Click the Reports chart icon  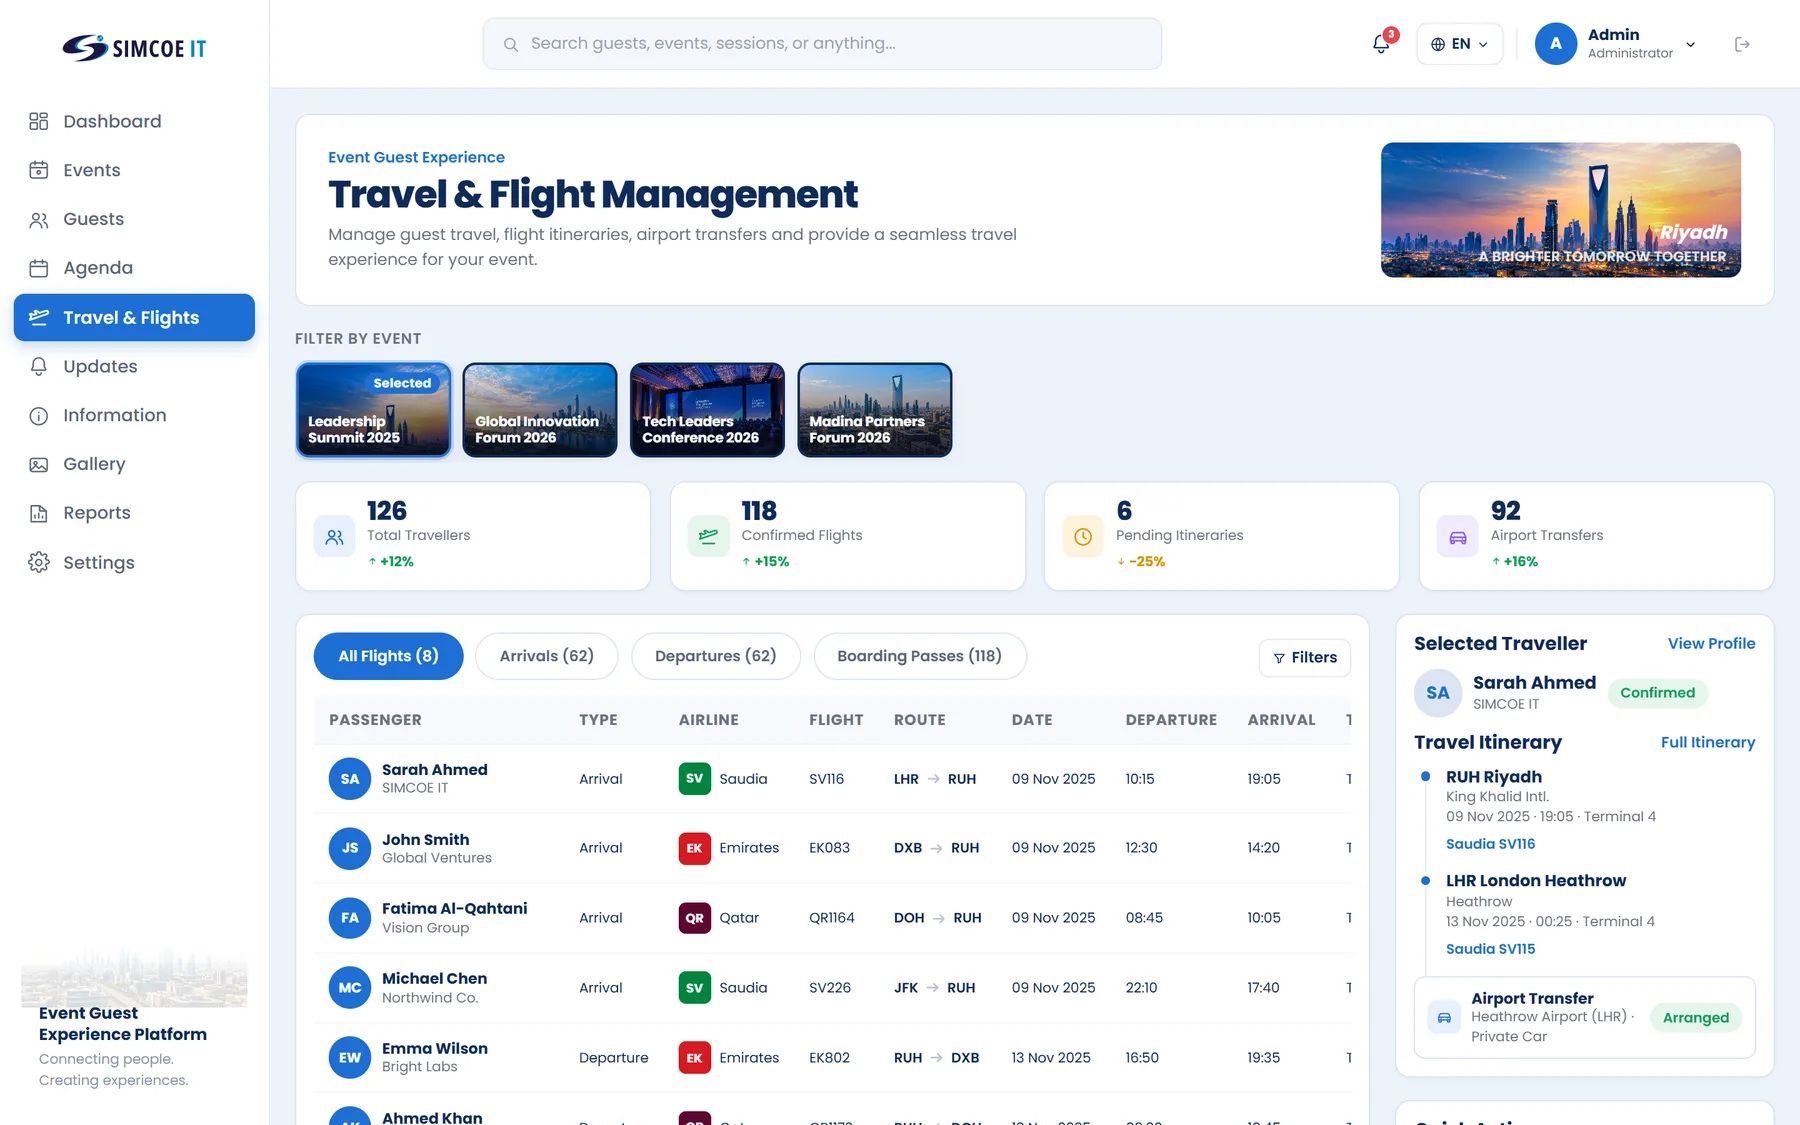(39, 513)
